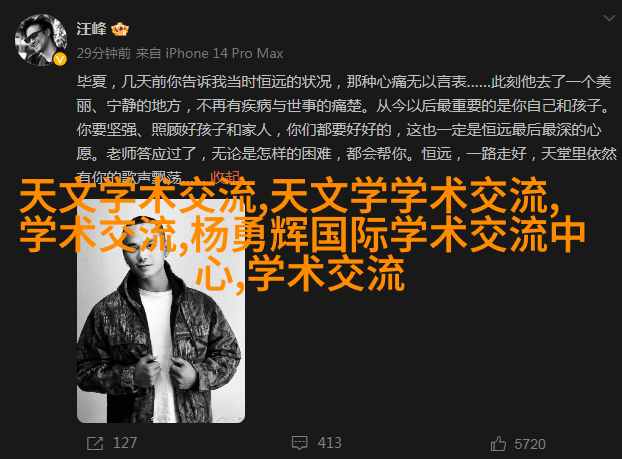Open the post options chevron menu
Image resolution: width=622 pixels, height=459 pixels.
(x=609, y=18)
